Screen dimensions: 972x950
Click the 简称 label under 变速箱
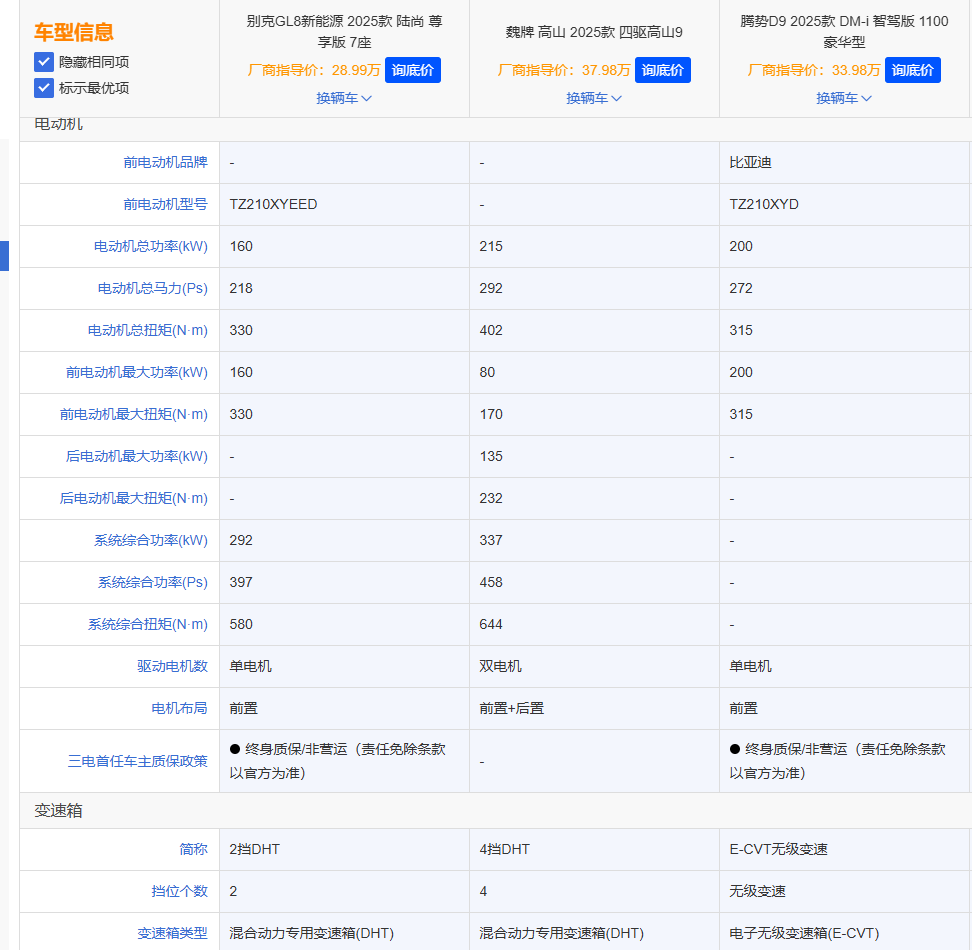(193, 849)
